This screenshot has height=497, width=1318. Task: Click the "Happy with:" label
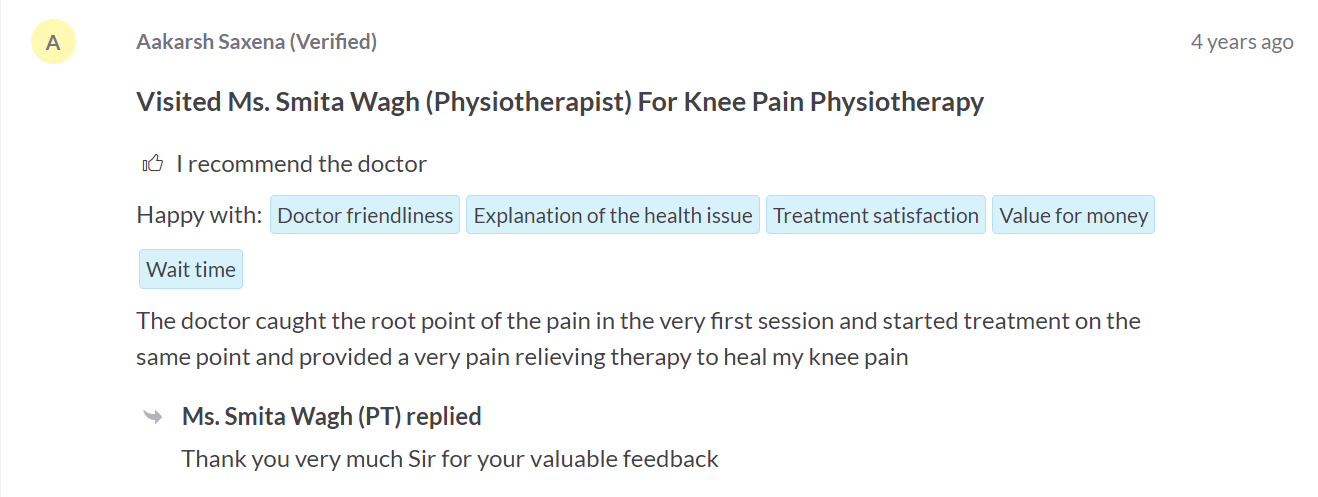(199, 215)
